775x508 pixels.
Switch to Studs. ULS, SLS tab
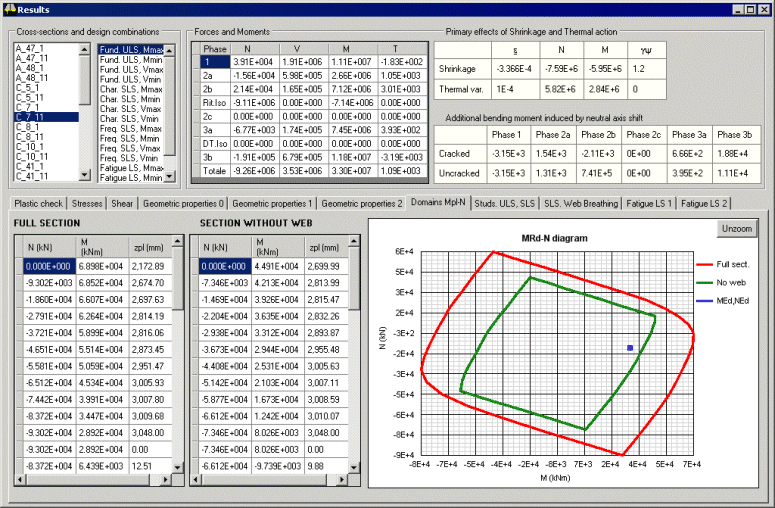pyautogui.click(x=505, y=203)
